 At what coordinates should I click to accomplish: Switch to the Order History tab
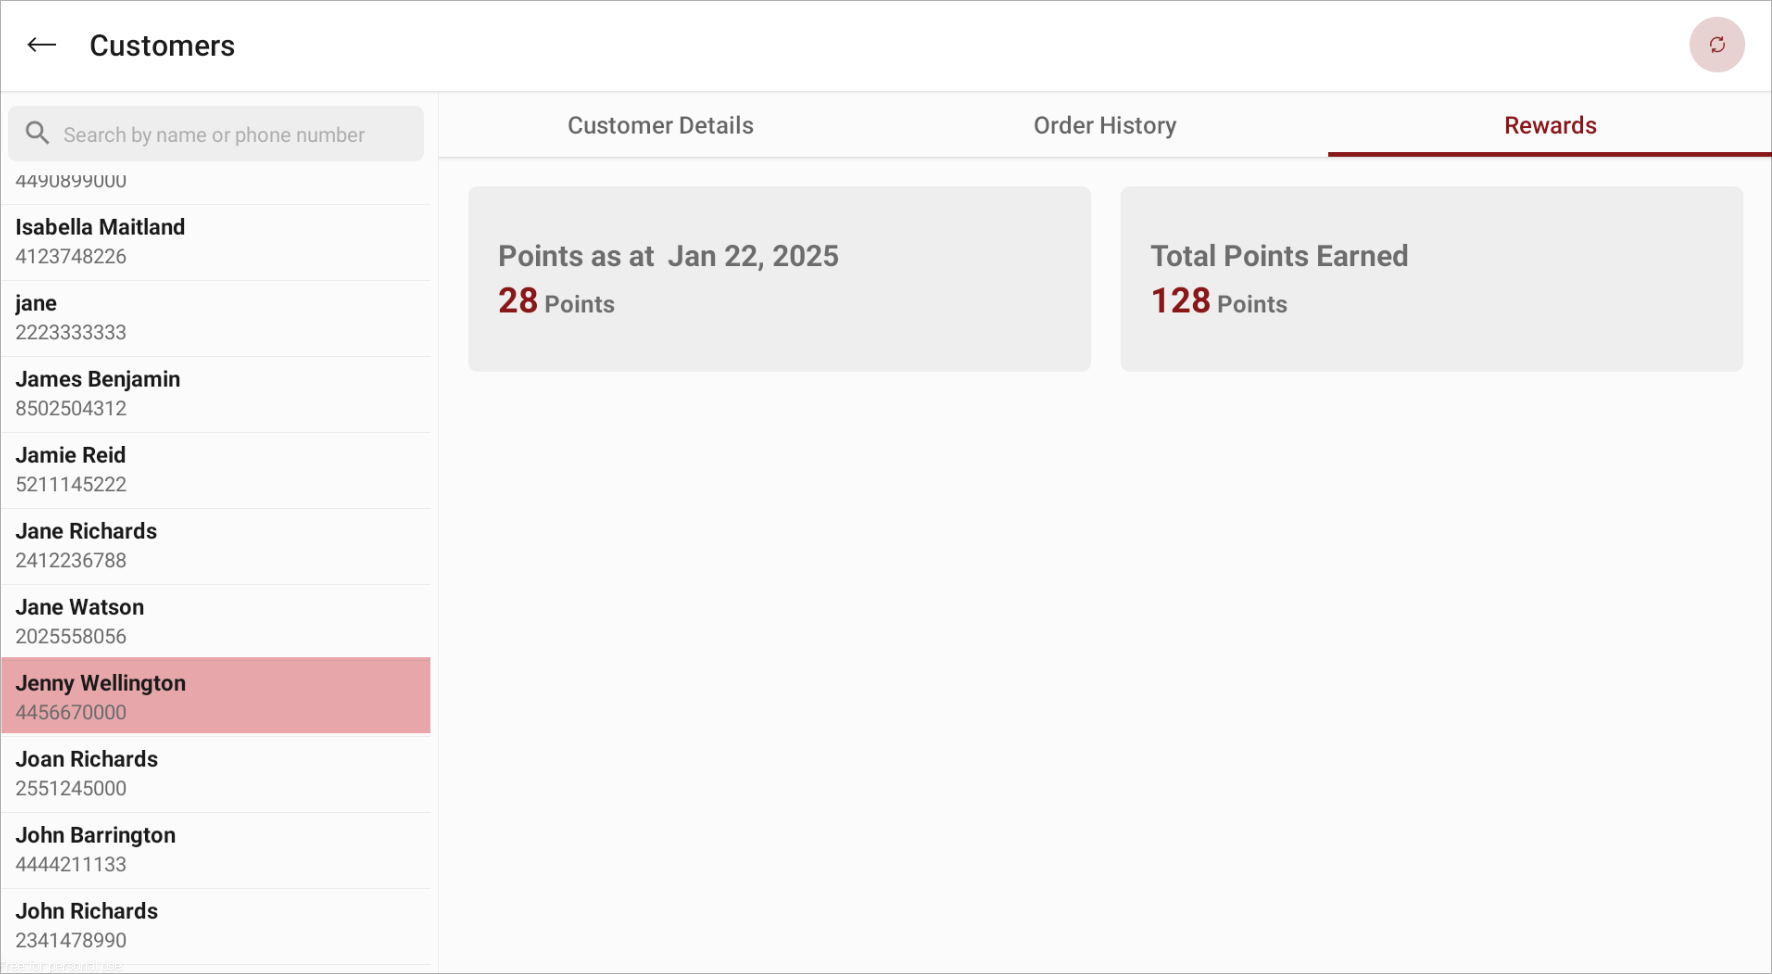(1105, 125)
